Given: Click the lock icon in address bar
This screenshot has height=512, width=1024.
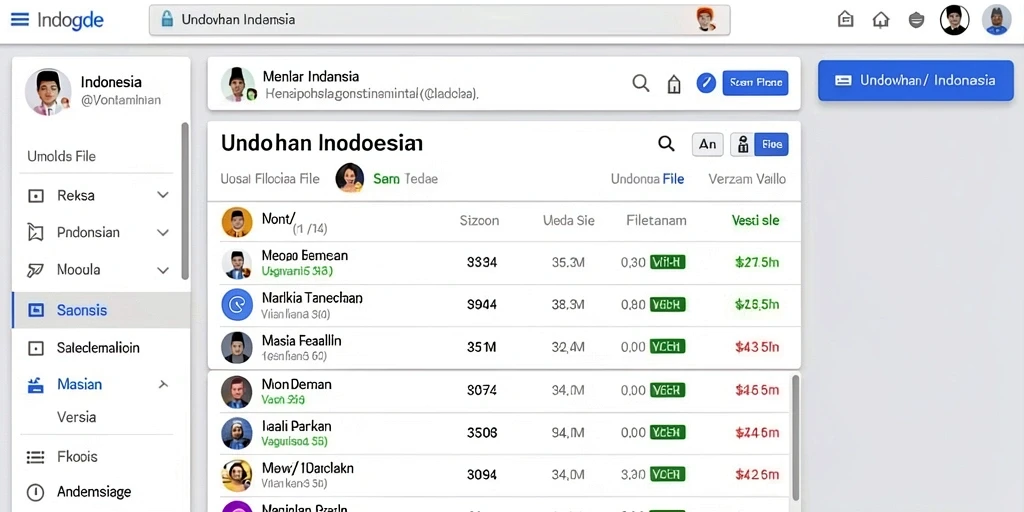Looking at the screenshot, I should (x=167, y=19).
